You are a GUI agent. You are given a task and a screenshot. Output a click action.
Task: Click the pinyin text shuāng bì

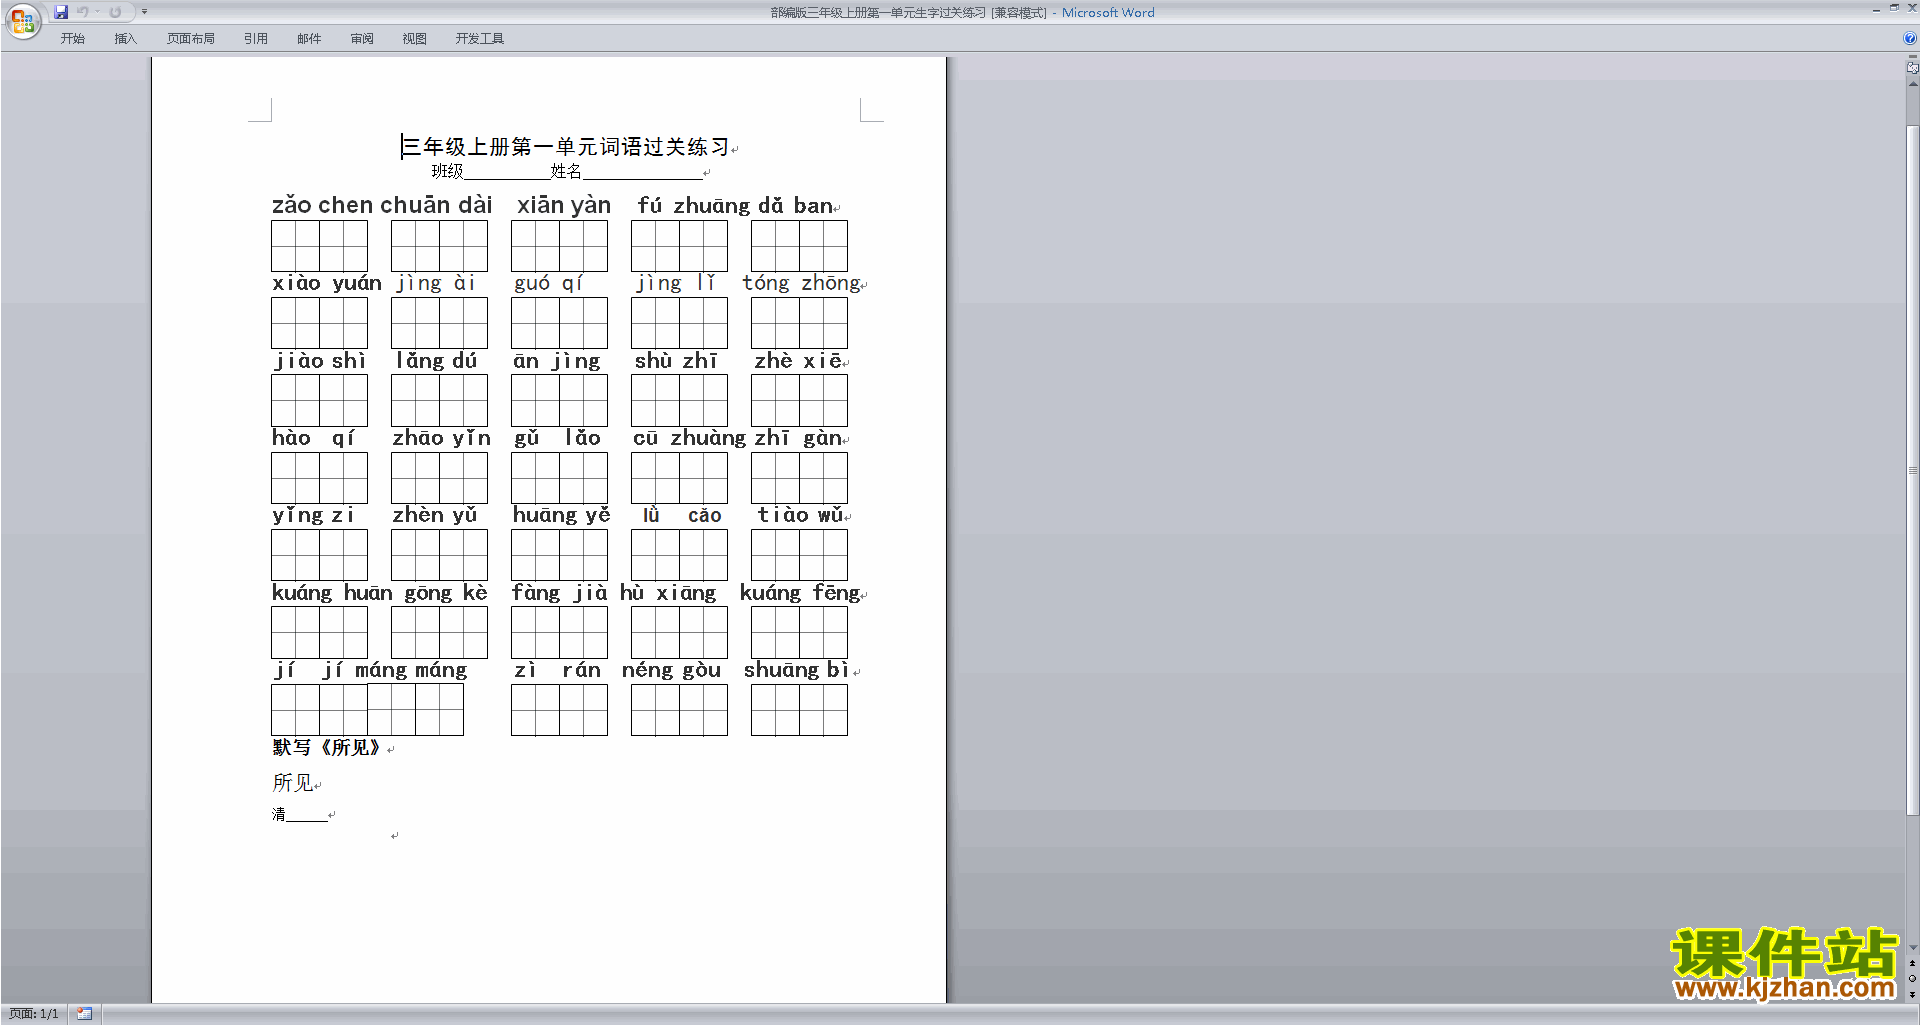[796, 669]
